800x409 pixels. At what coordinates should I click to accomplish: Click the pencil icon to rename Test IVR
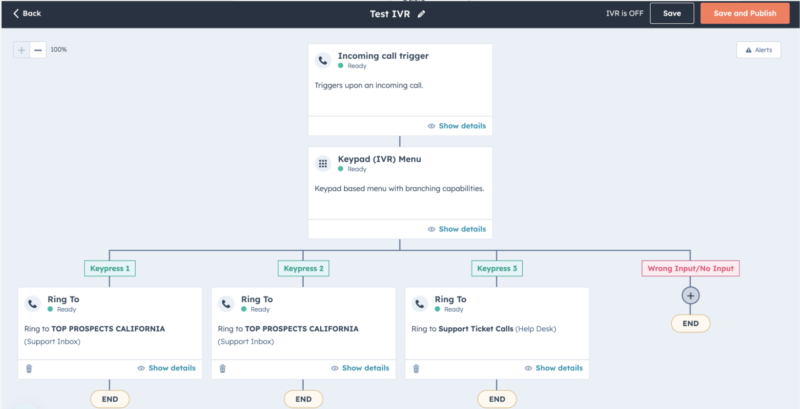pos(421,14)
